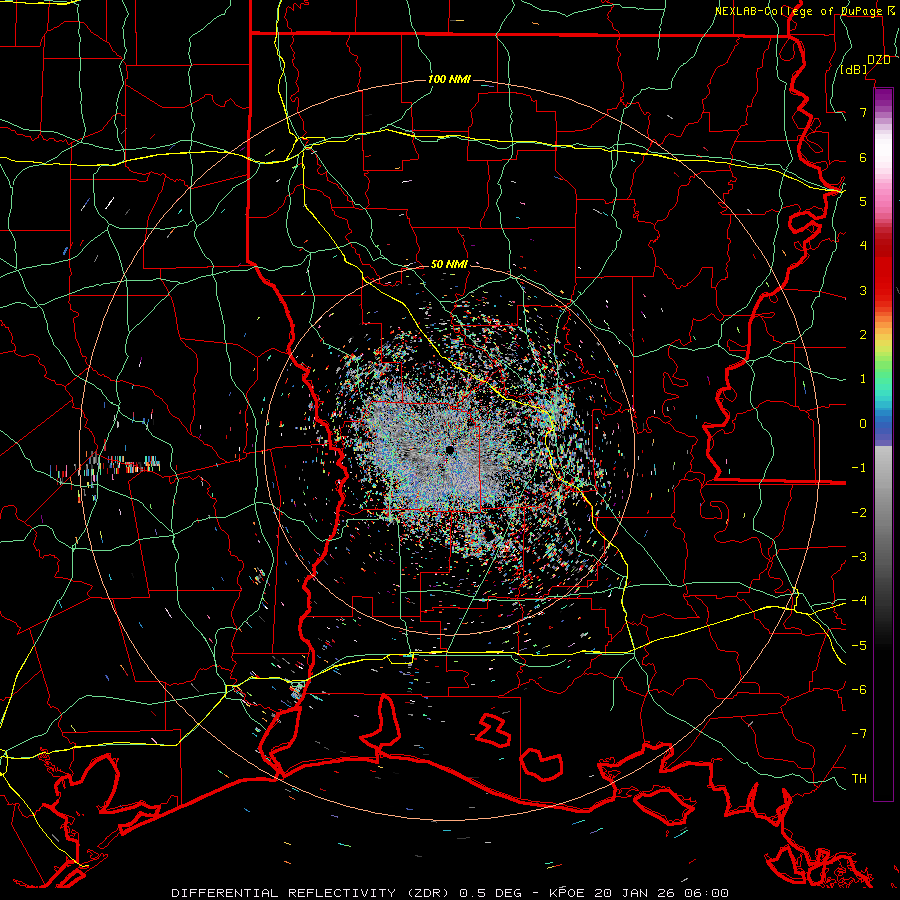This screenshot has height=900, width=900.
Task: Click the -3 value on the color scale
Action: pyautogui.click(x=859, y=557)
